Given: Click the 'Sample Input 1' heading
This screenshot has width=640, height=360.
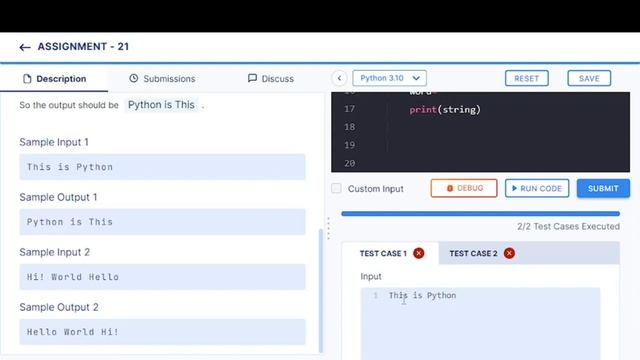Looking at the screenshot, I should [54, 142].
